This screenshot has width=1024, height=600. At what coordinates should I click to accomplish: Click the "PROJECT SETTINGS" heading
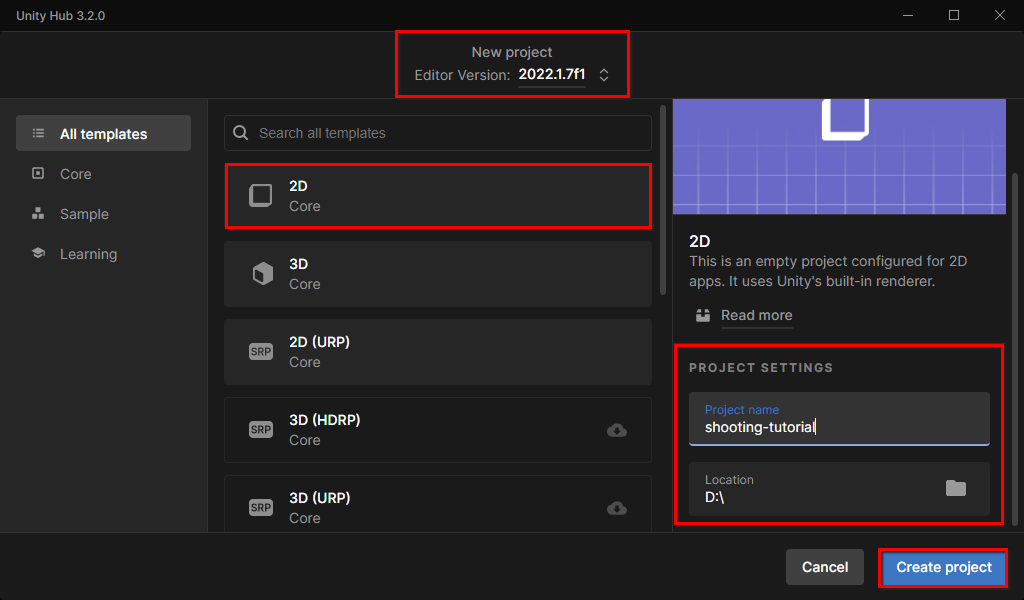(x=761, y=368)
